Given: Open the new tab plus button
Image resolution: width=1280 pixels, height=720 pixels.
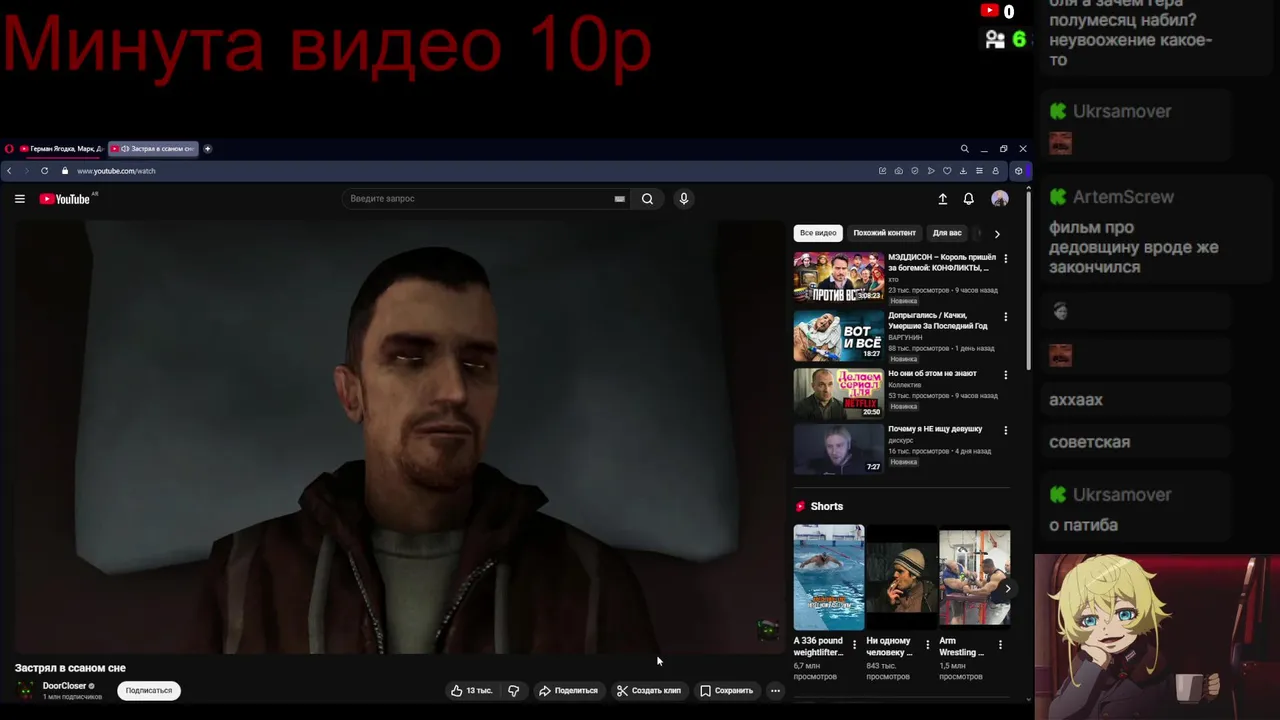Looking at the screenshot, I should click(208, 149).
